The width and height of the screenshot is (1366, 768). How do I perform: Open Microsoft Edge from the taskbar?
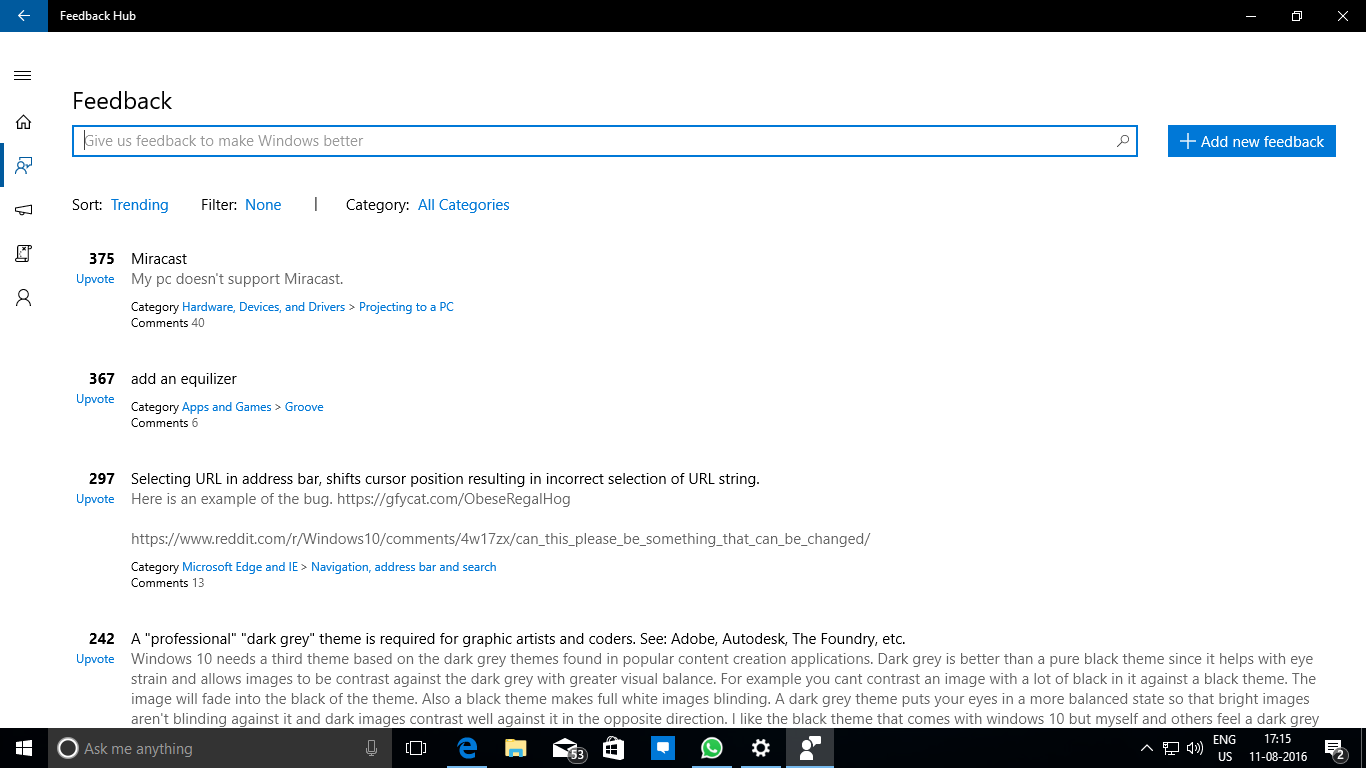466,748
